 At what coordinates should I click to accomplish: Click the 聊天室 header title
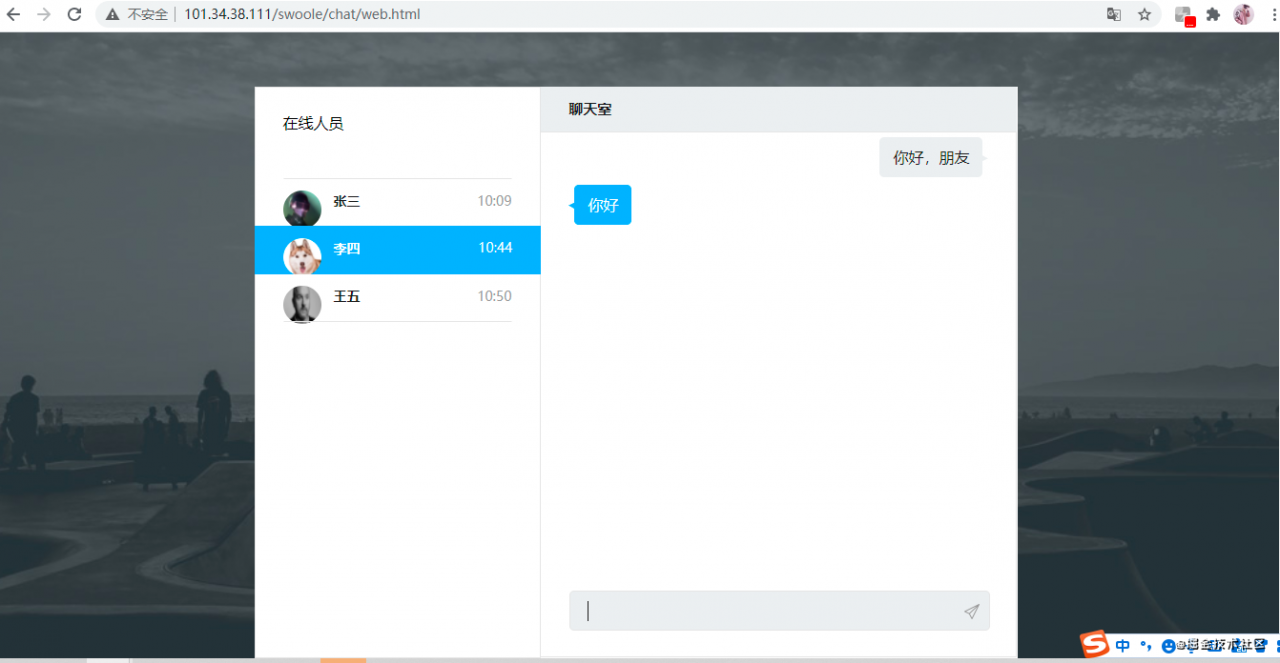pos(590,109)
